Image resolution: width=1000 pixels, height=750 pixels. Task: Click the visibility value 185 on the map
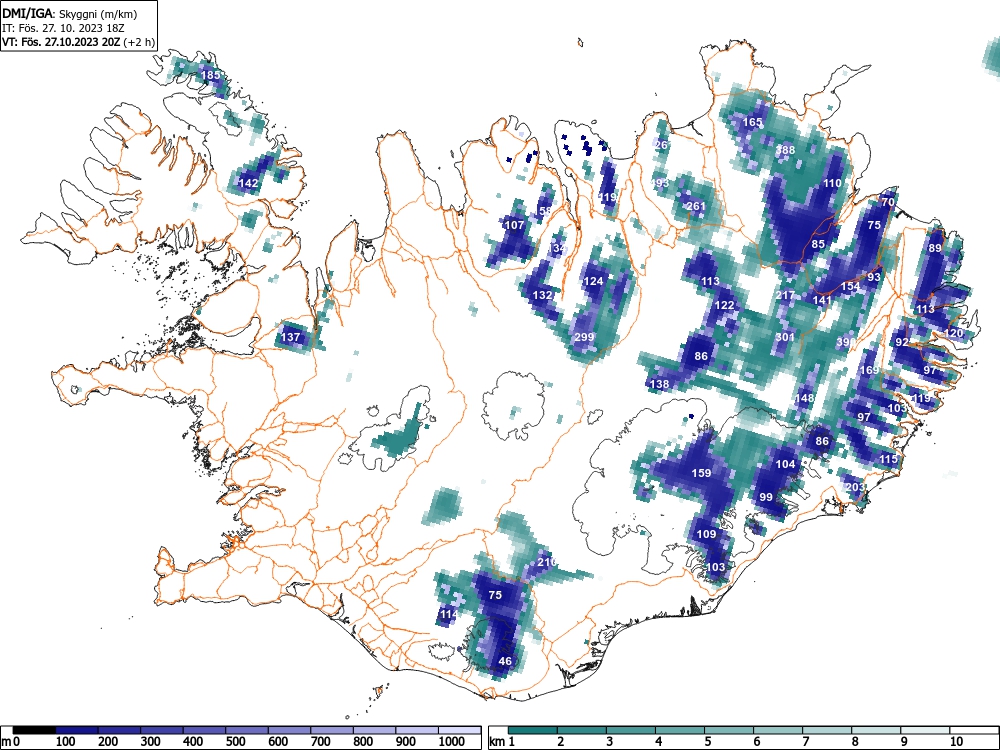210,75
